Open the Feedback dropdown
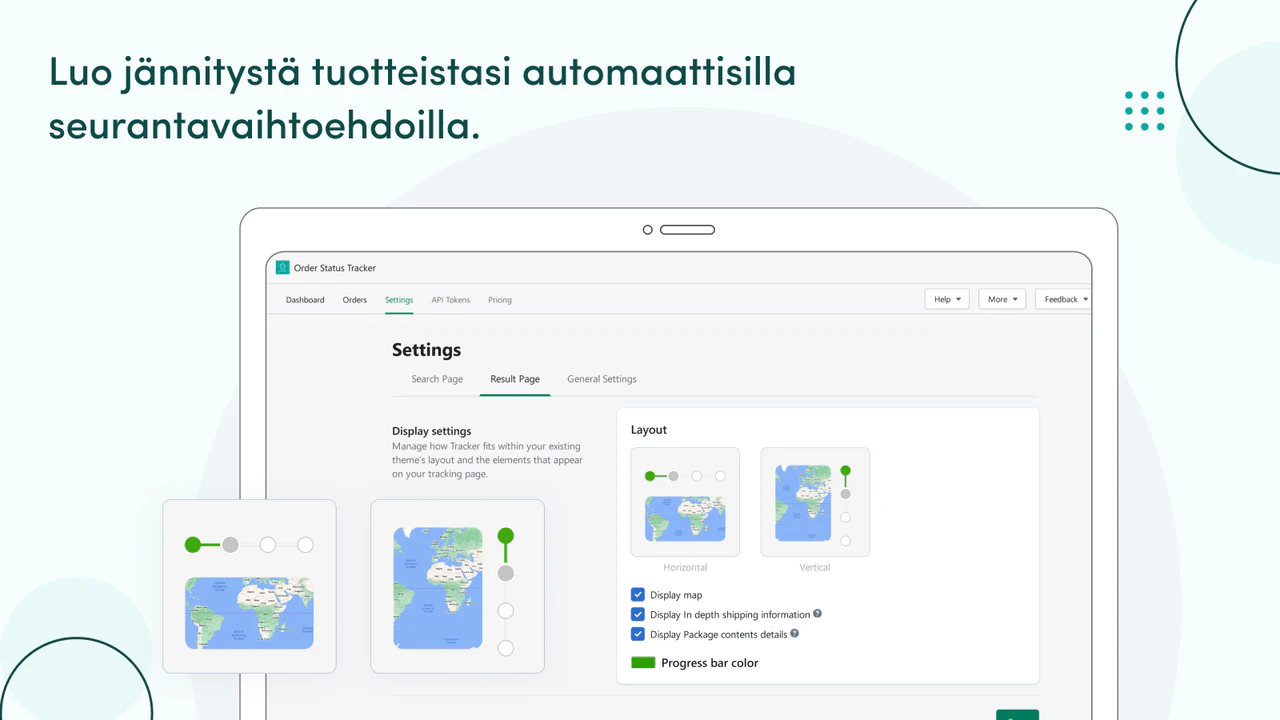The height and width of the screenshot is (720, 1280). 1063,299
